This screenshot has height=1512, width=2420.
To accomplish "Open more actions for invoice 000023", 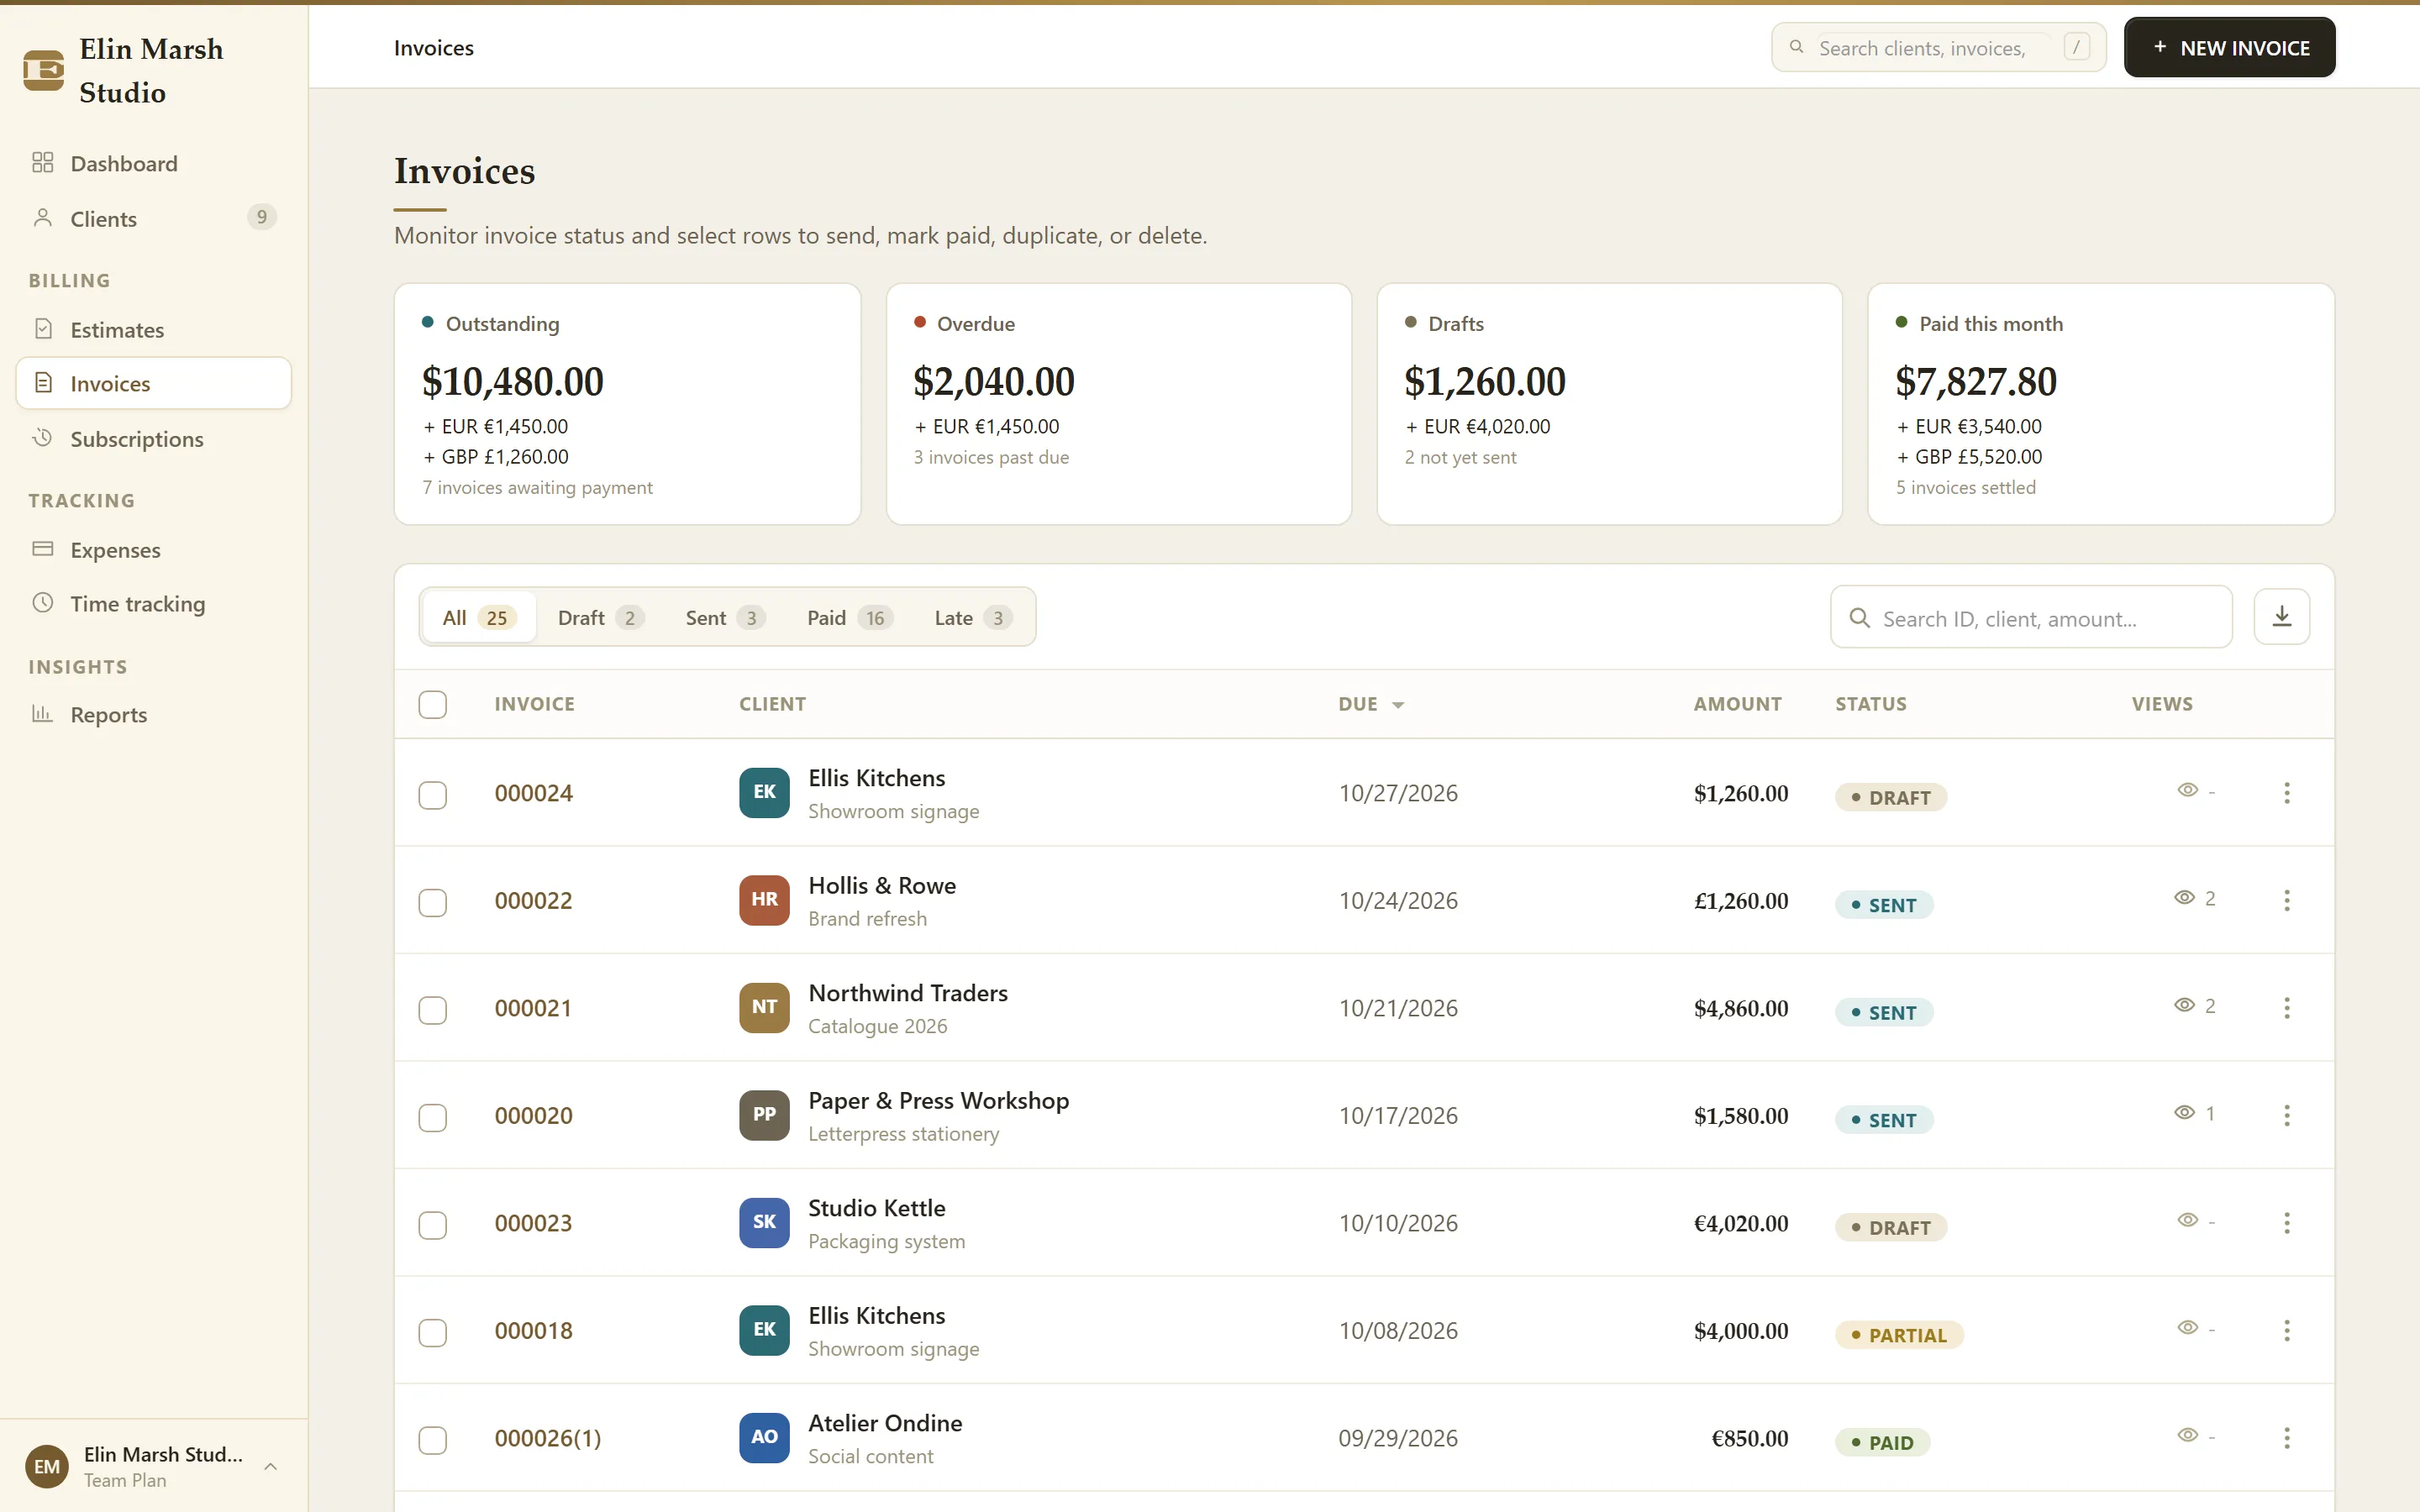I will [x=2286, y=1223].
